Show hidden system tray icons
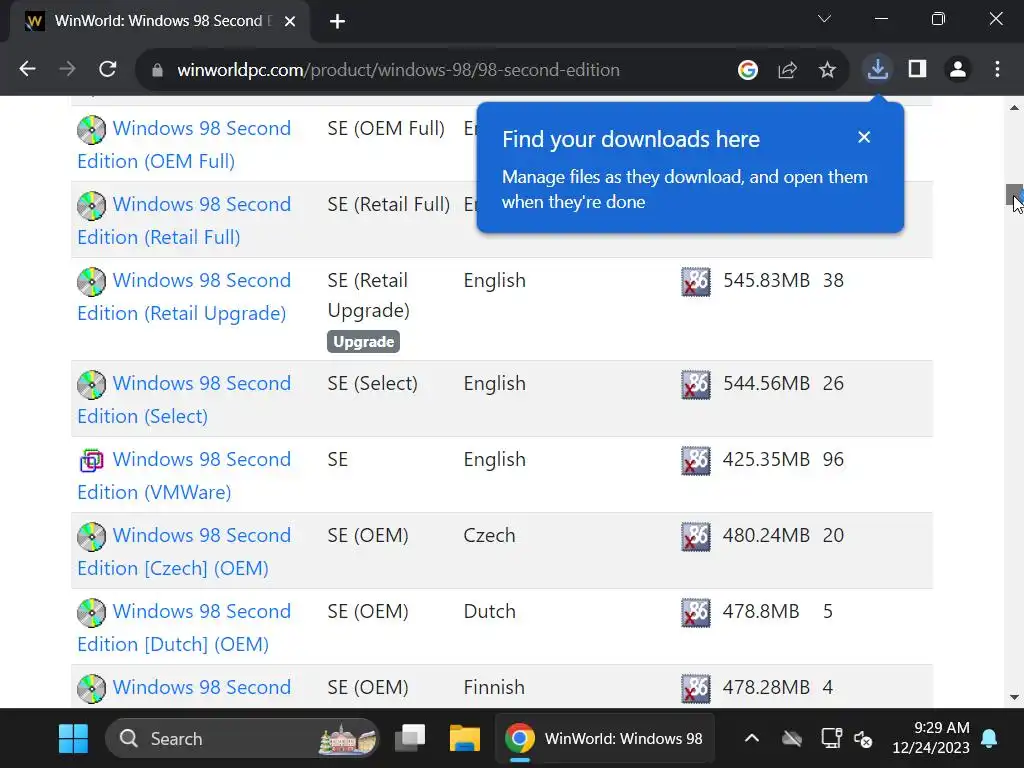 752,739
